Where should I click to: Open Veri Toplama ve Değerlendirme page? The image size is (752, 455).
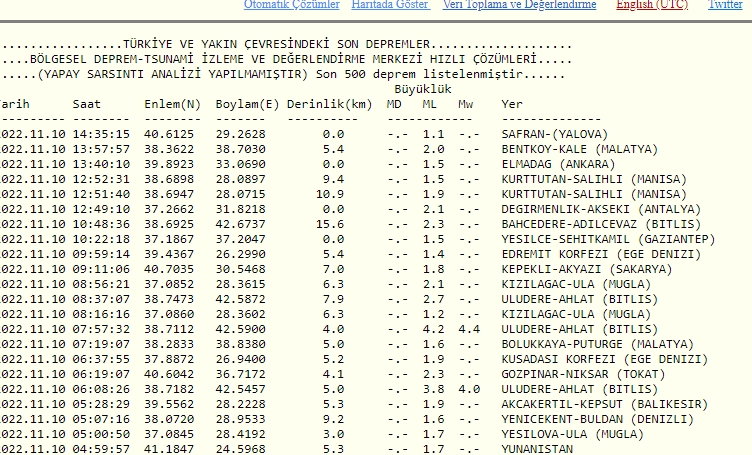coord(519,5)
